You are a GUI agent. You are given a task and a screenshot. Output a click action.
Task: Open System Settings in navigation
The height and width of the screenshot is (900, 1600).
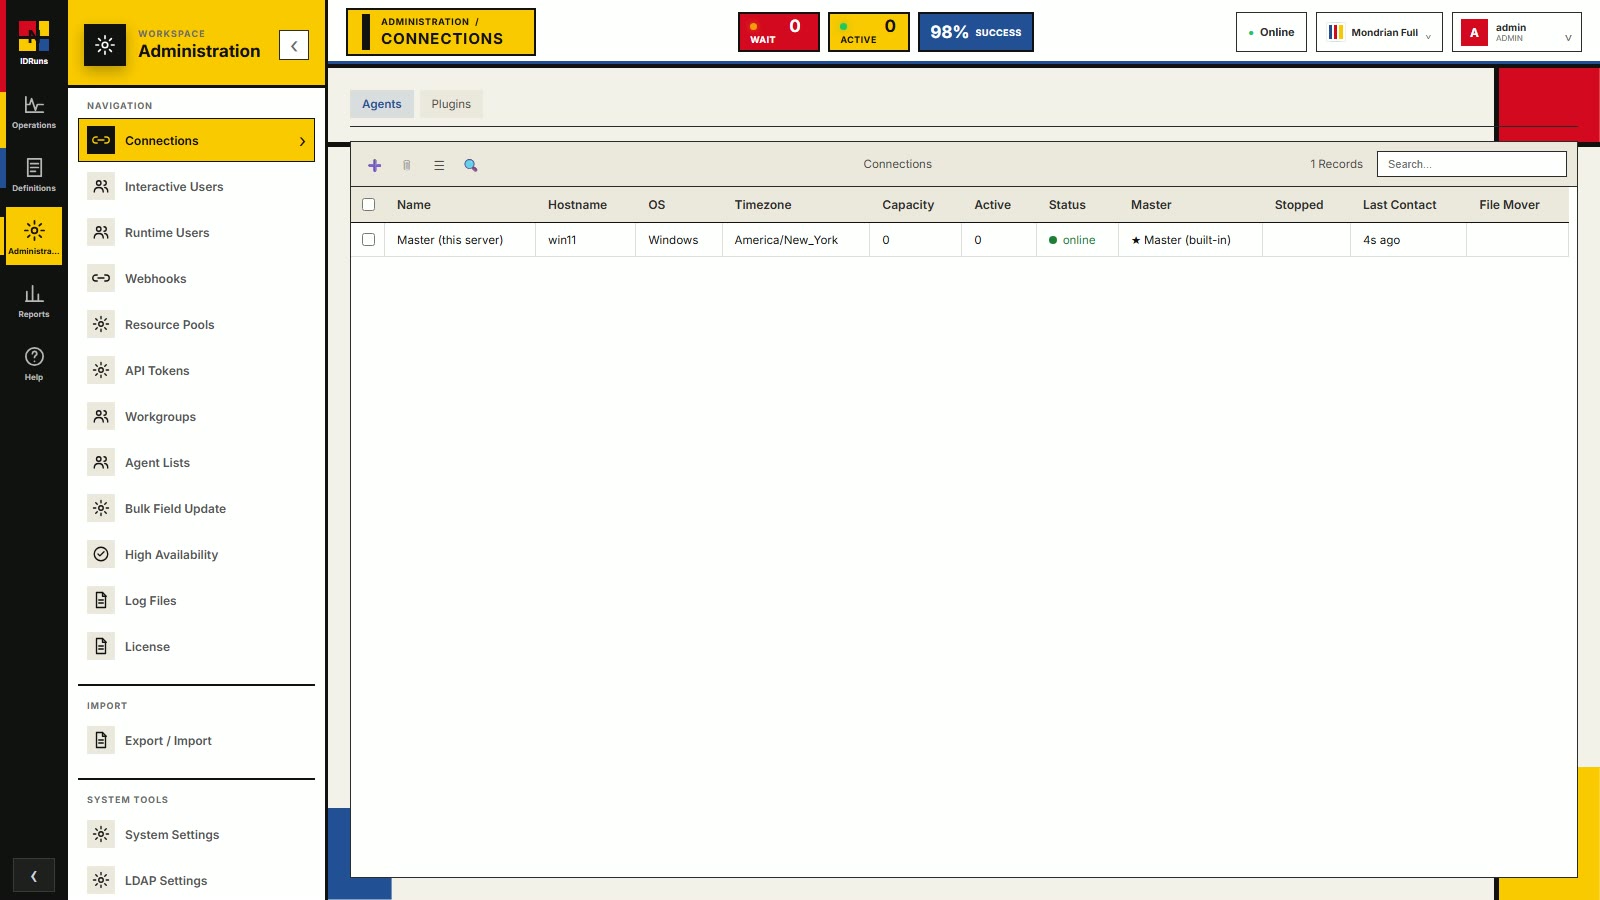196,834
